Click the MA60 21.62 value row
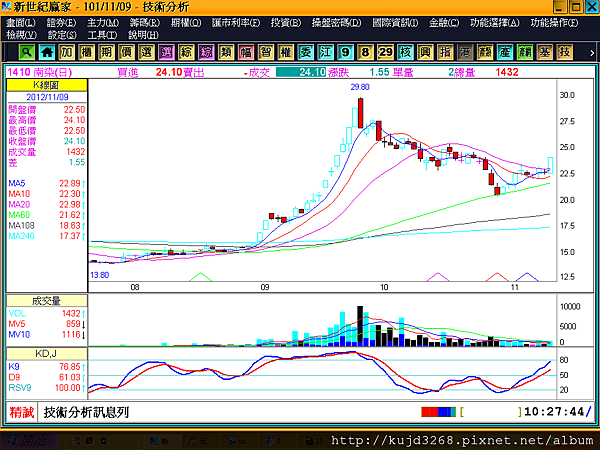The width and height of the screenshot is (600, 450). pyautogui.click(x=47, y=215)
